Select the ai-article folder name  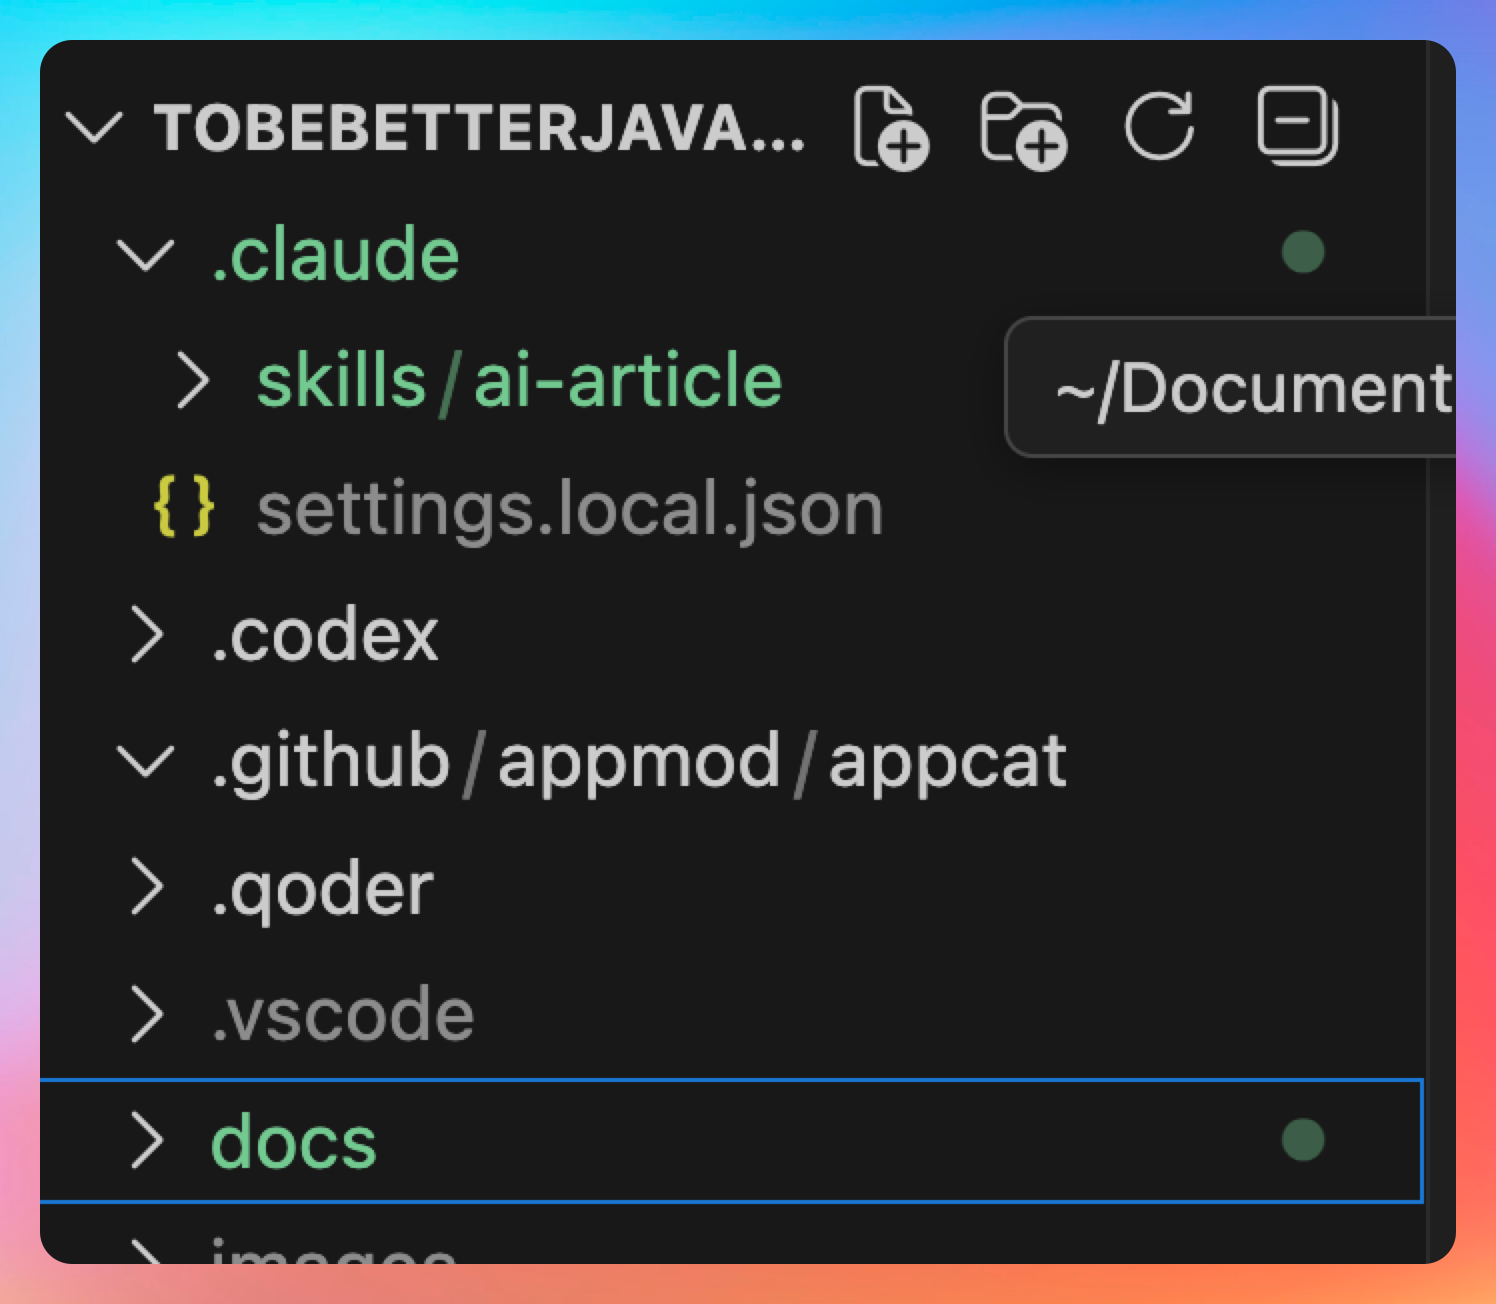627,381
